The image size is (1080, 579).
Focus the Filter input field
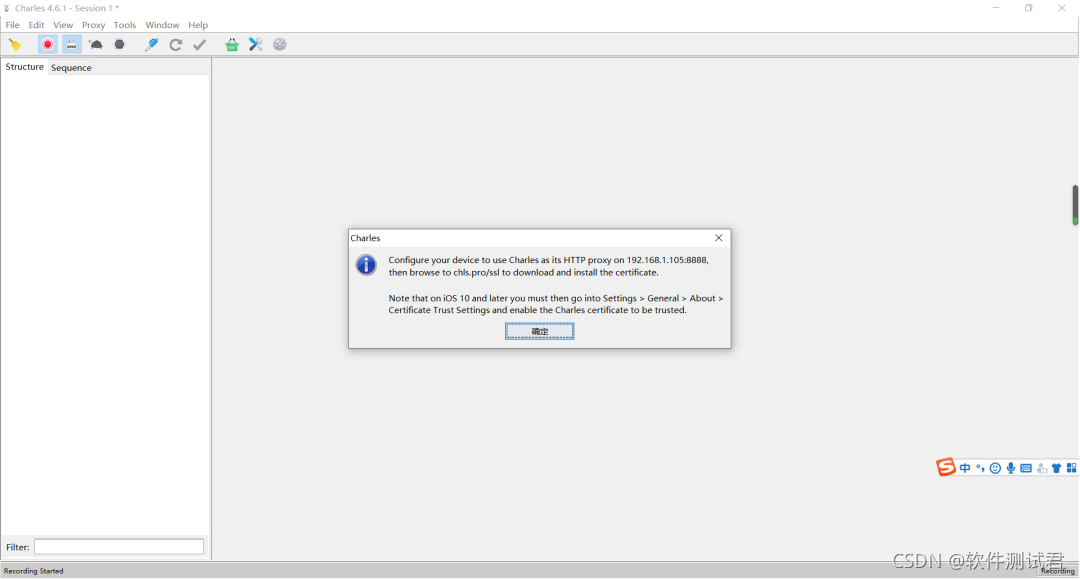pyautogui.click(x=119, y=547)
